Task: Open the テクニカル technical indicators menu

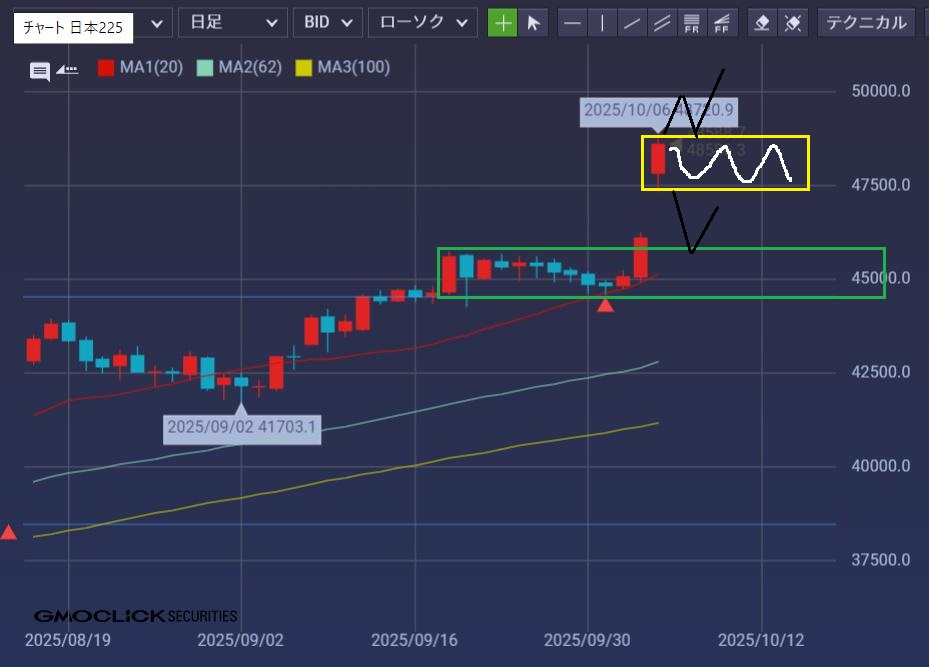Action: (868, 23)
